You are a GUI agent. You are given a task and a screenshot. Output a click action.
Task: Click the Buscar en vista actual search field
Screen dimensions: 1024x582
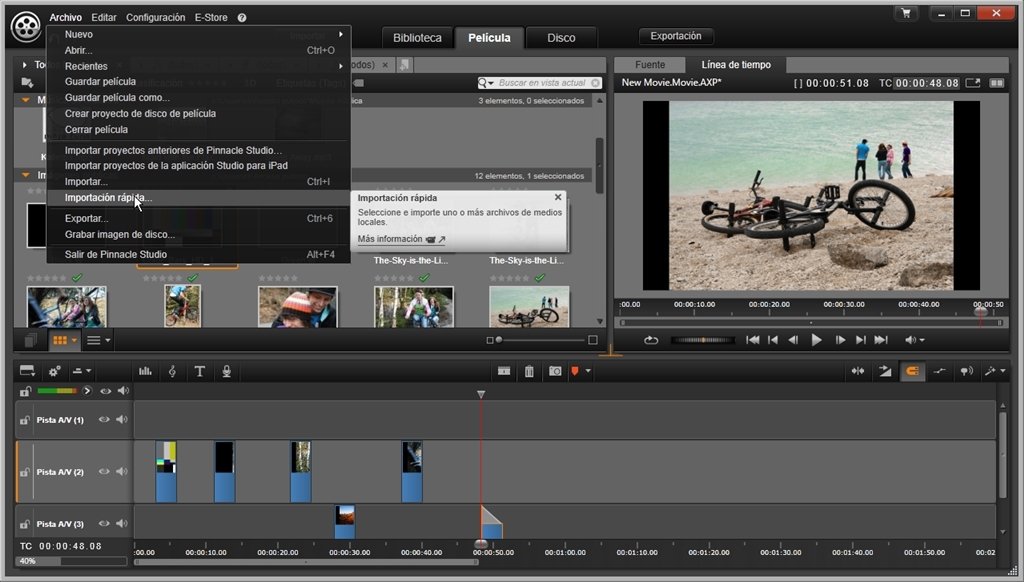[539, 83]
